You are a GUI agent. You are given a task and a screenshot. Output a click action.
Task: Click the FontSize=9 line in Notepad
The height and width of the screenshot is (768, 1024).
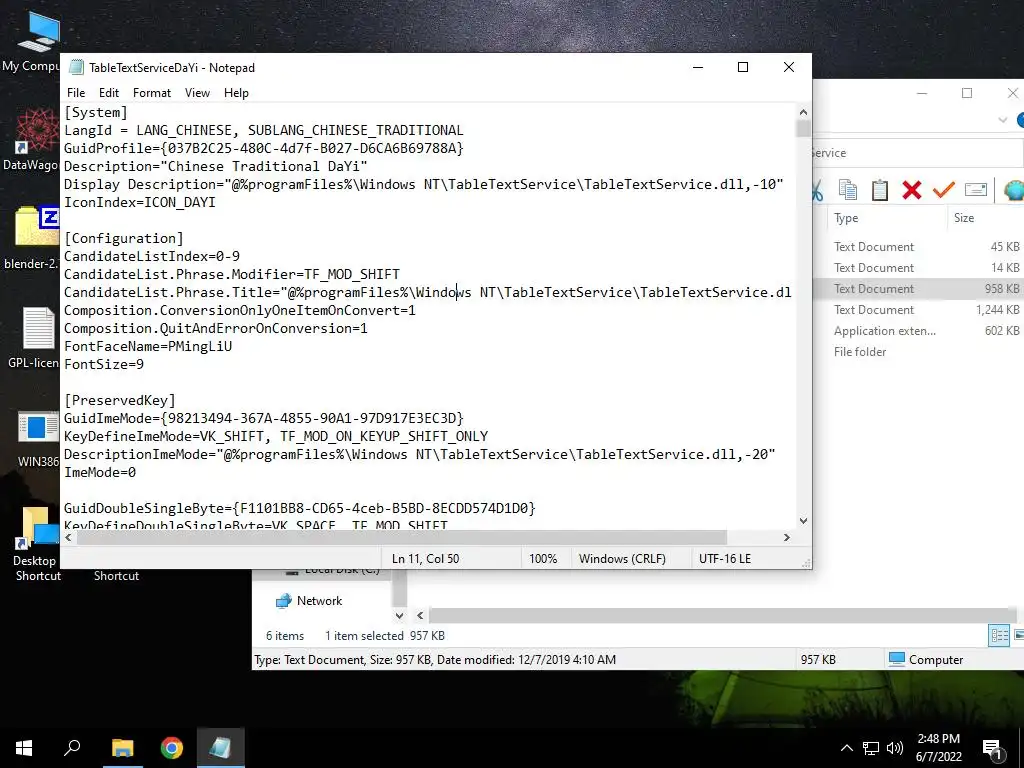point(104,364)
